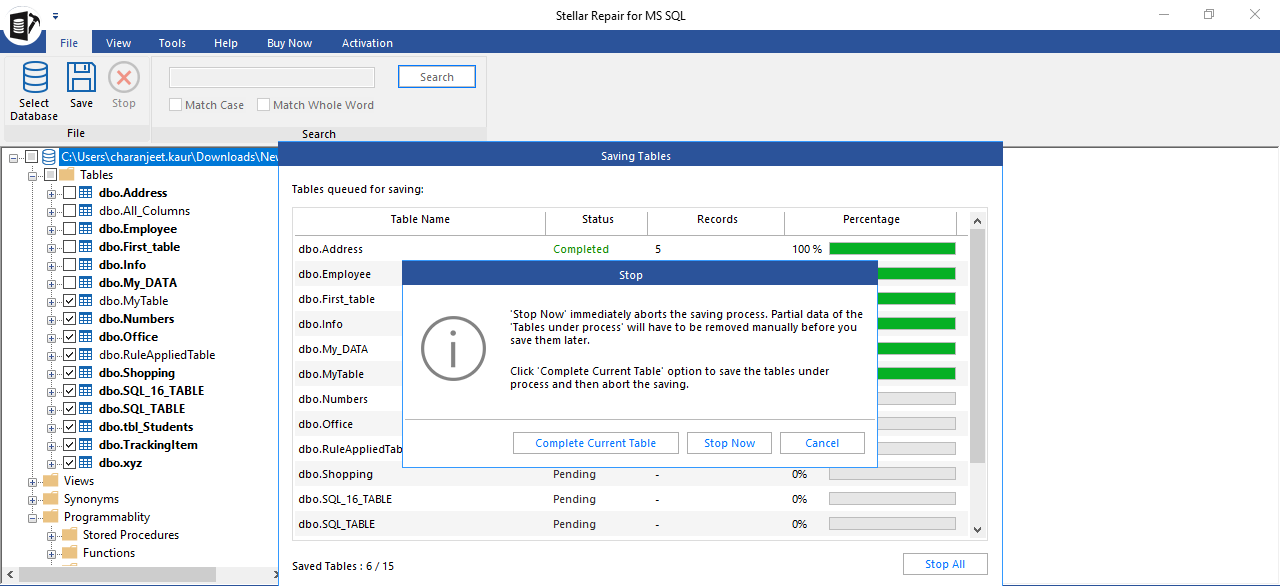Click into the search text field
The height and width of the screenshot is (586, 1280).
tap(272, 77)
